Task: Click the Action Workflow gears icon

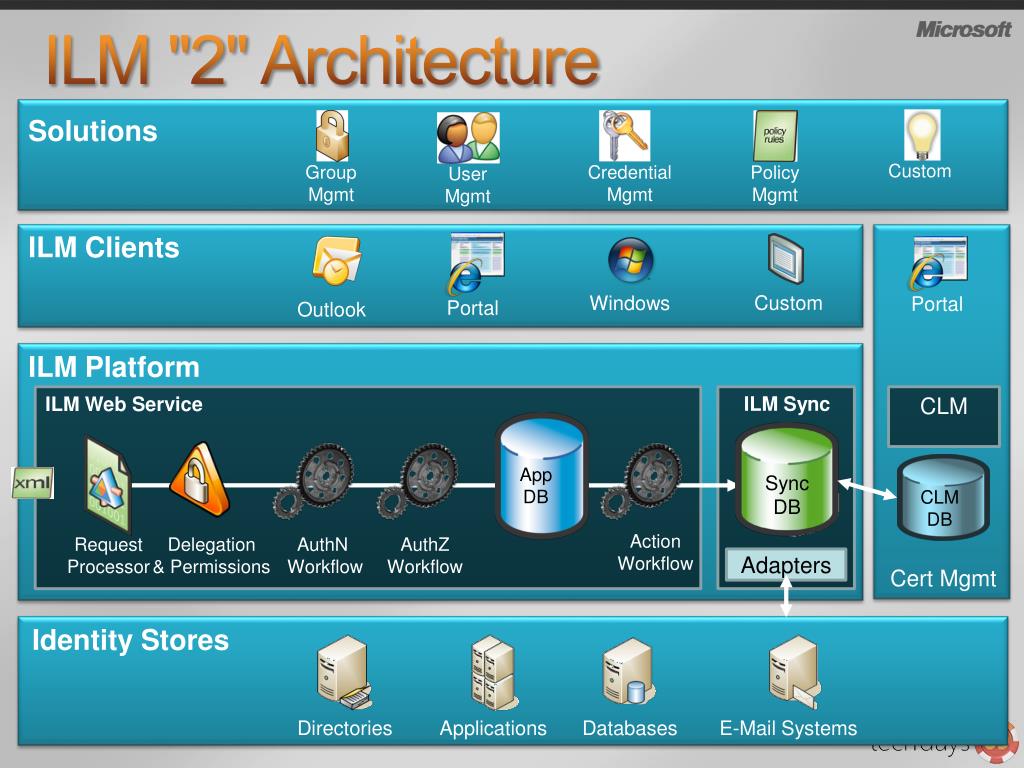Action: (x=642, y=481)
